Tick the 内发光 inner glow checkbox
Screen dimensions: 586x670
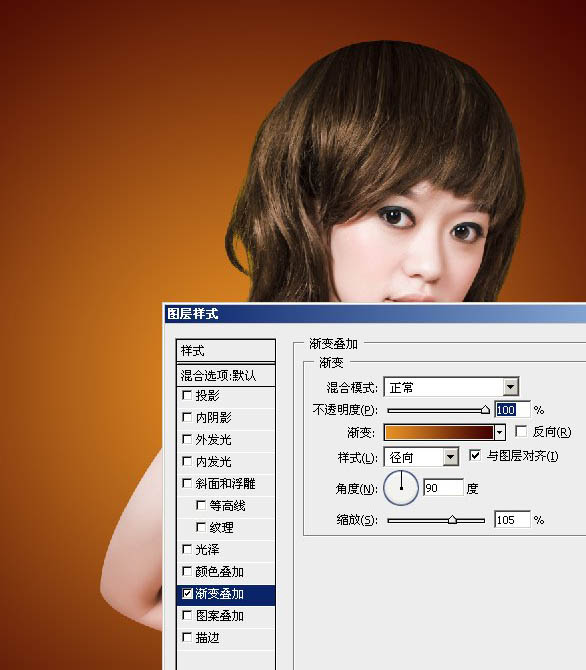187,461
